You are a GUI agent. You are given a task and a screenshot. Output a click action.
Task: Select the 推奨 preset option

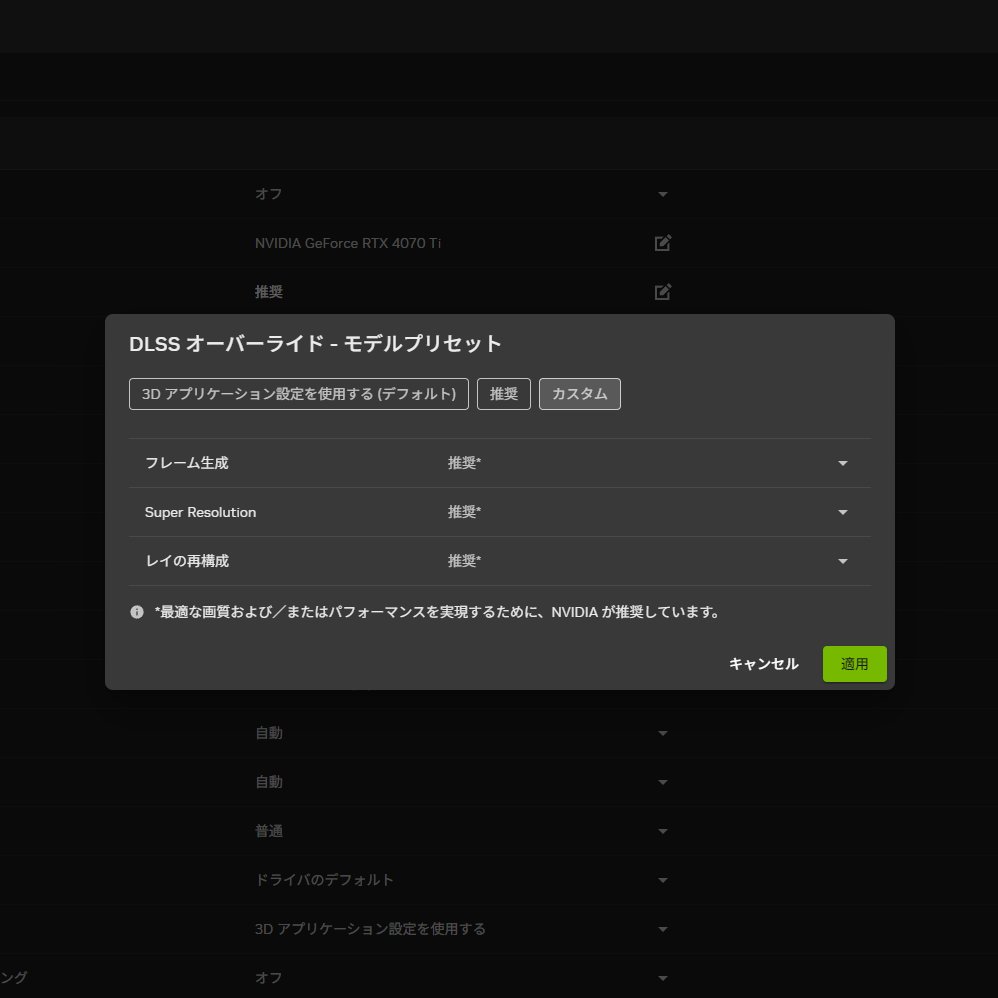(x=504, y=393)
